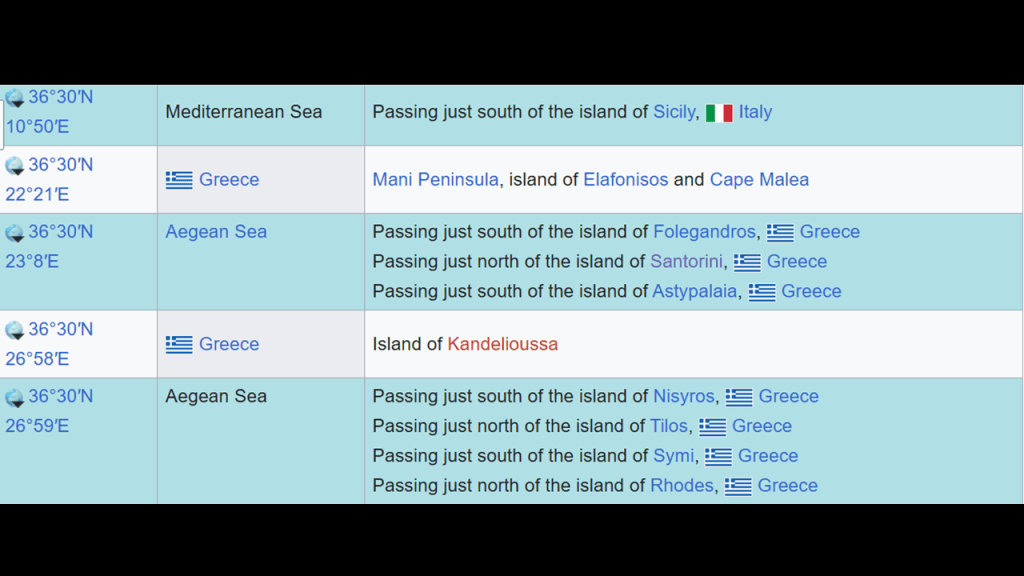Open the Sicily link
1024x576 pixels.
tap(673, 112)
